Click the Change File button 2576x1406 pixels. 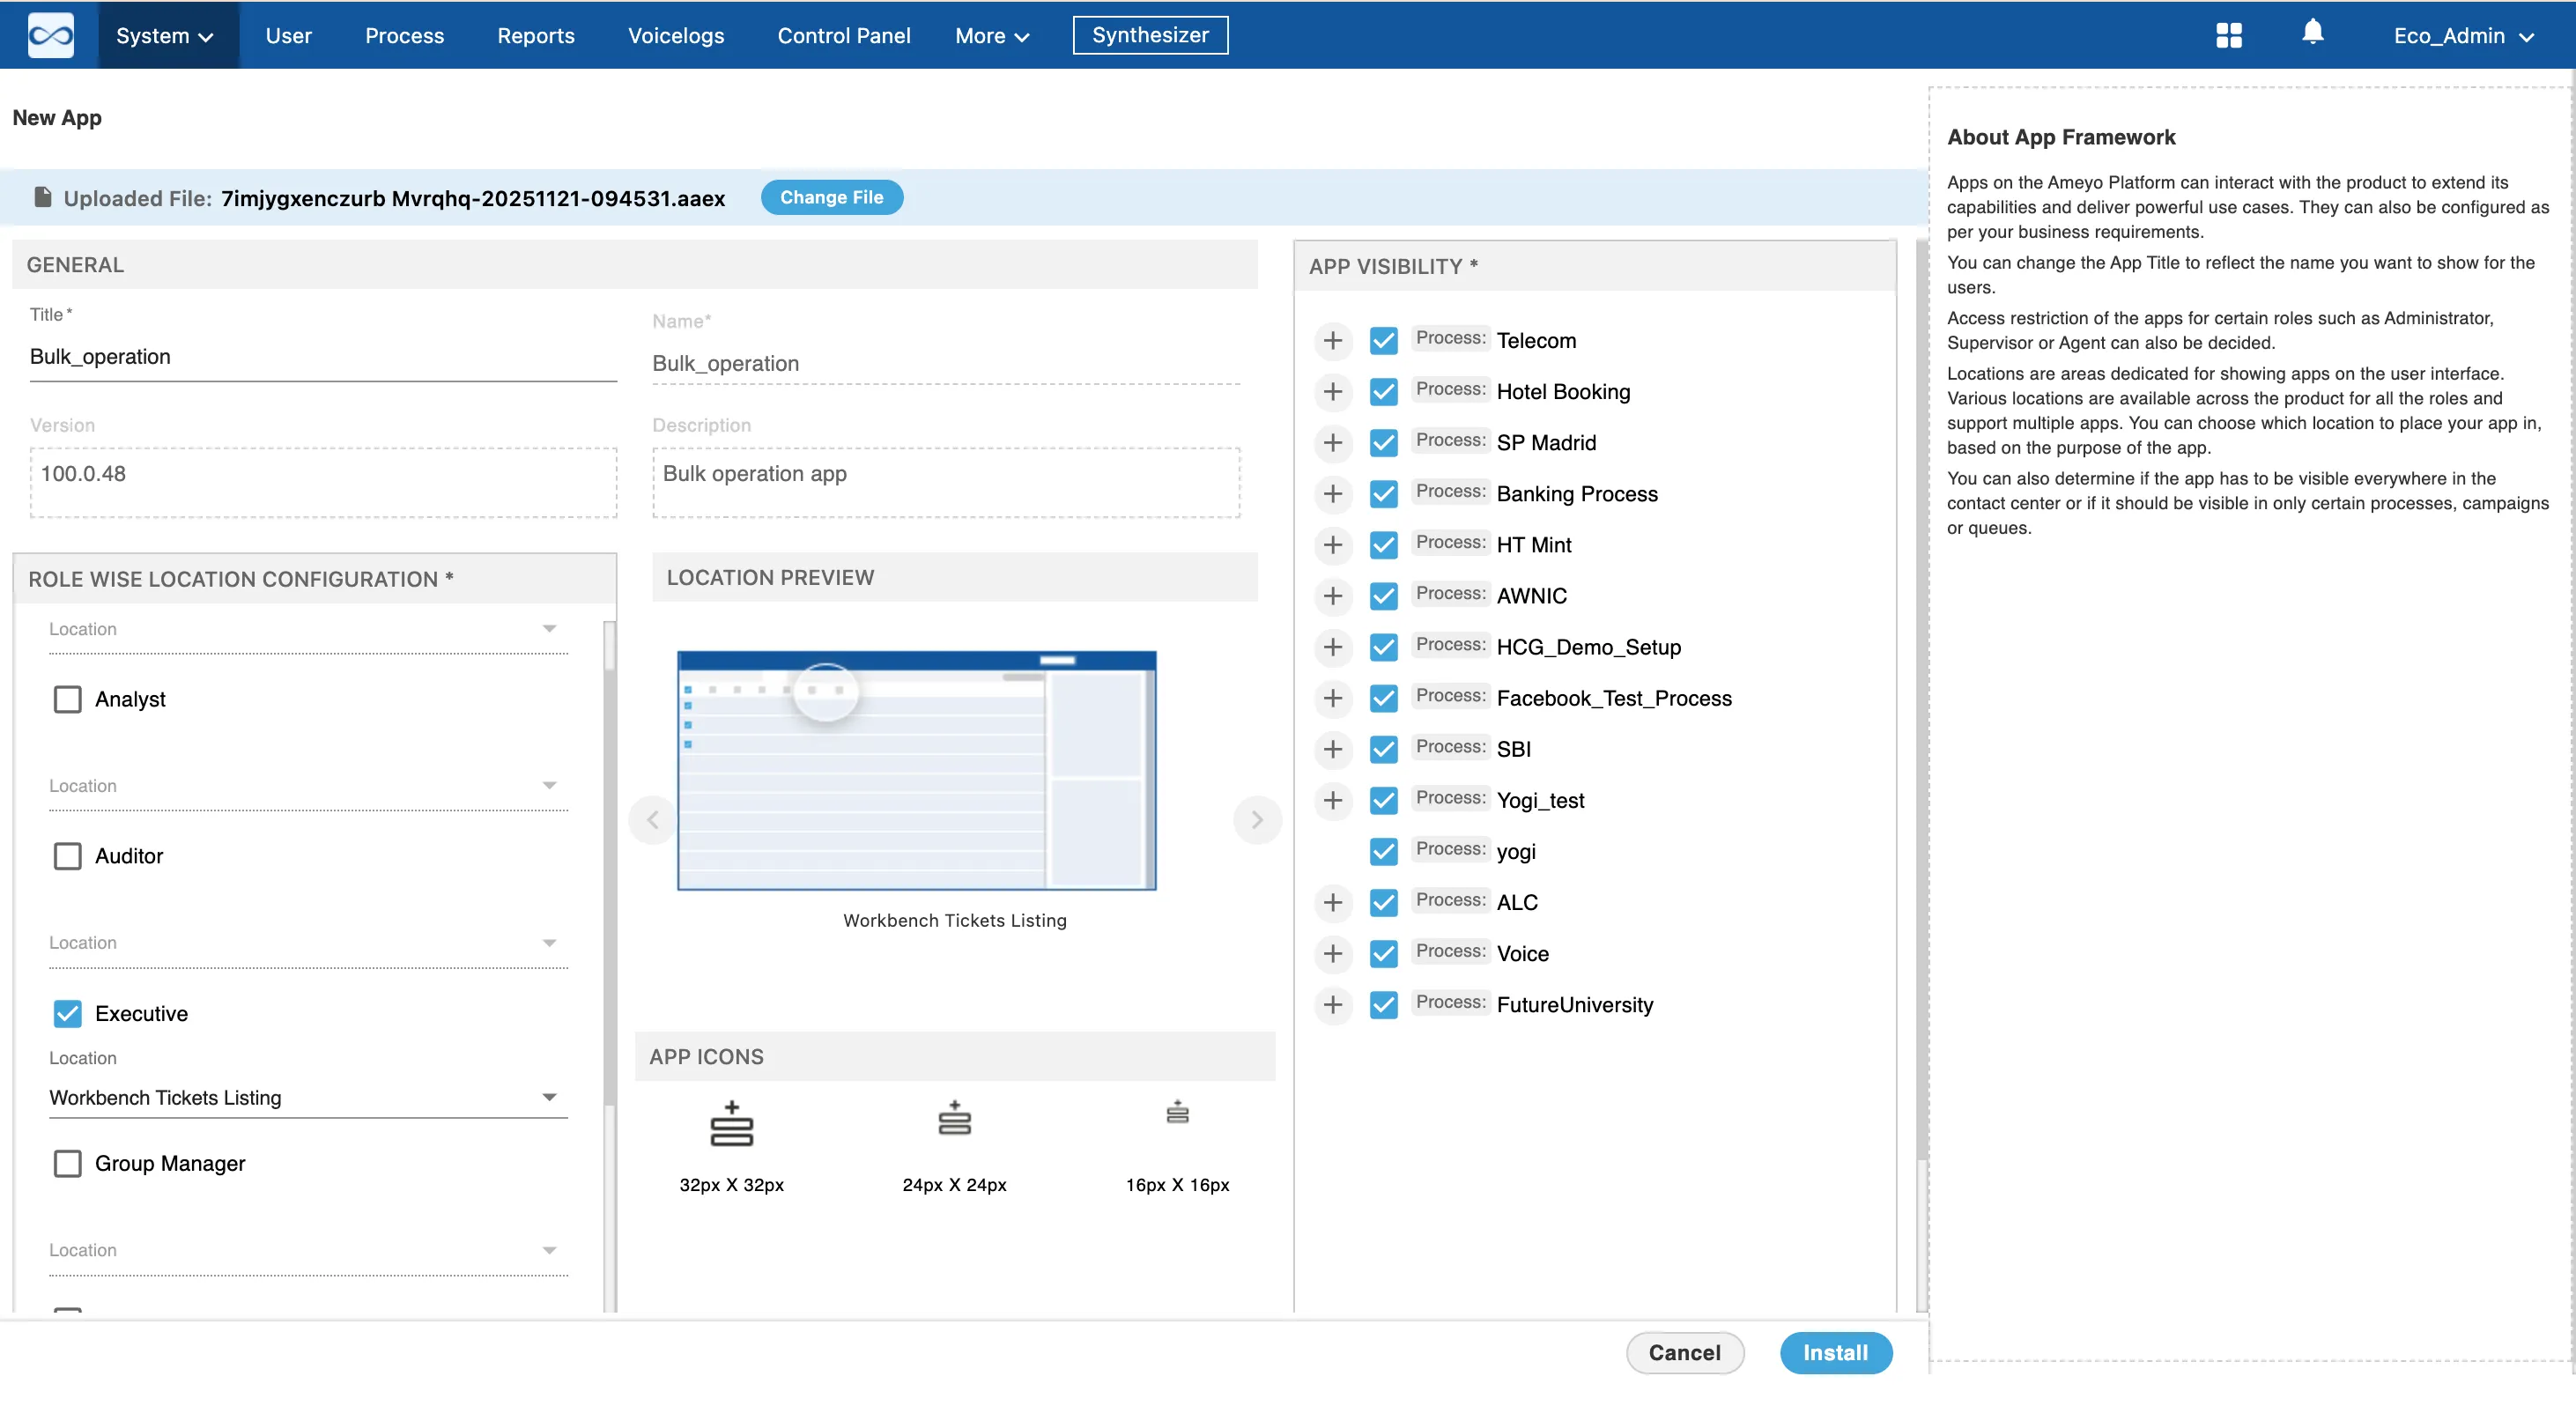pos(831,197)
